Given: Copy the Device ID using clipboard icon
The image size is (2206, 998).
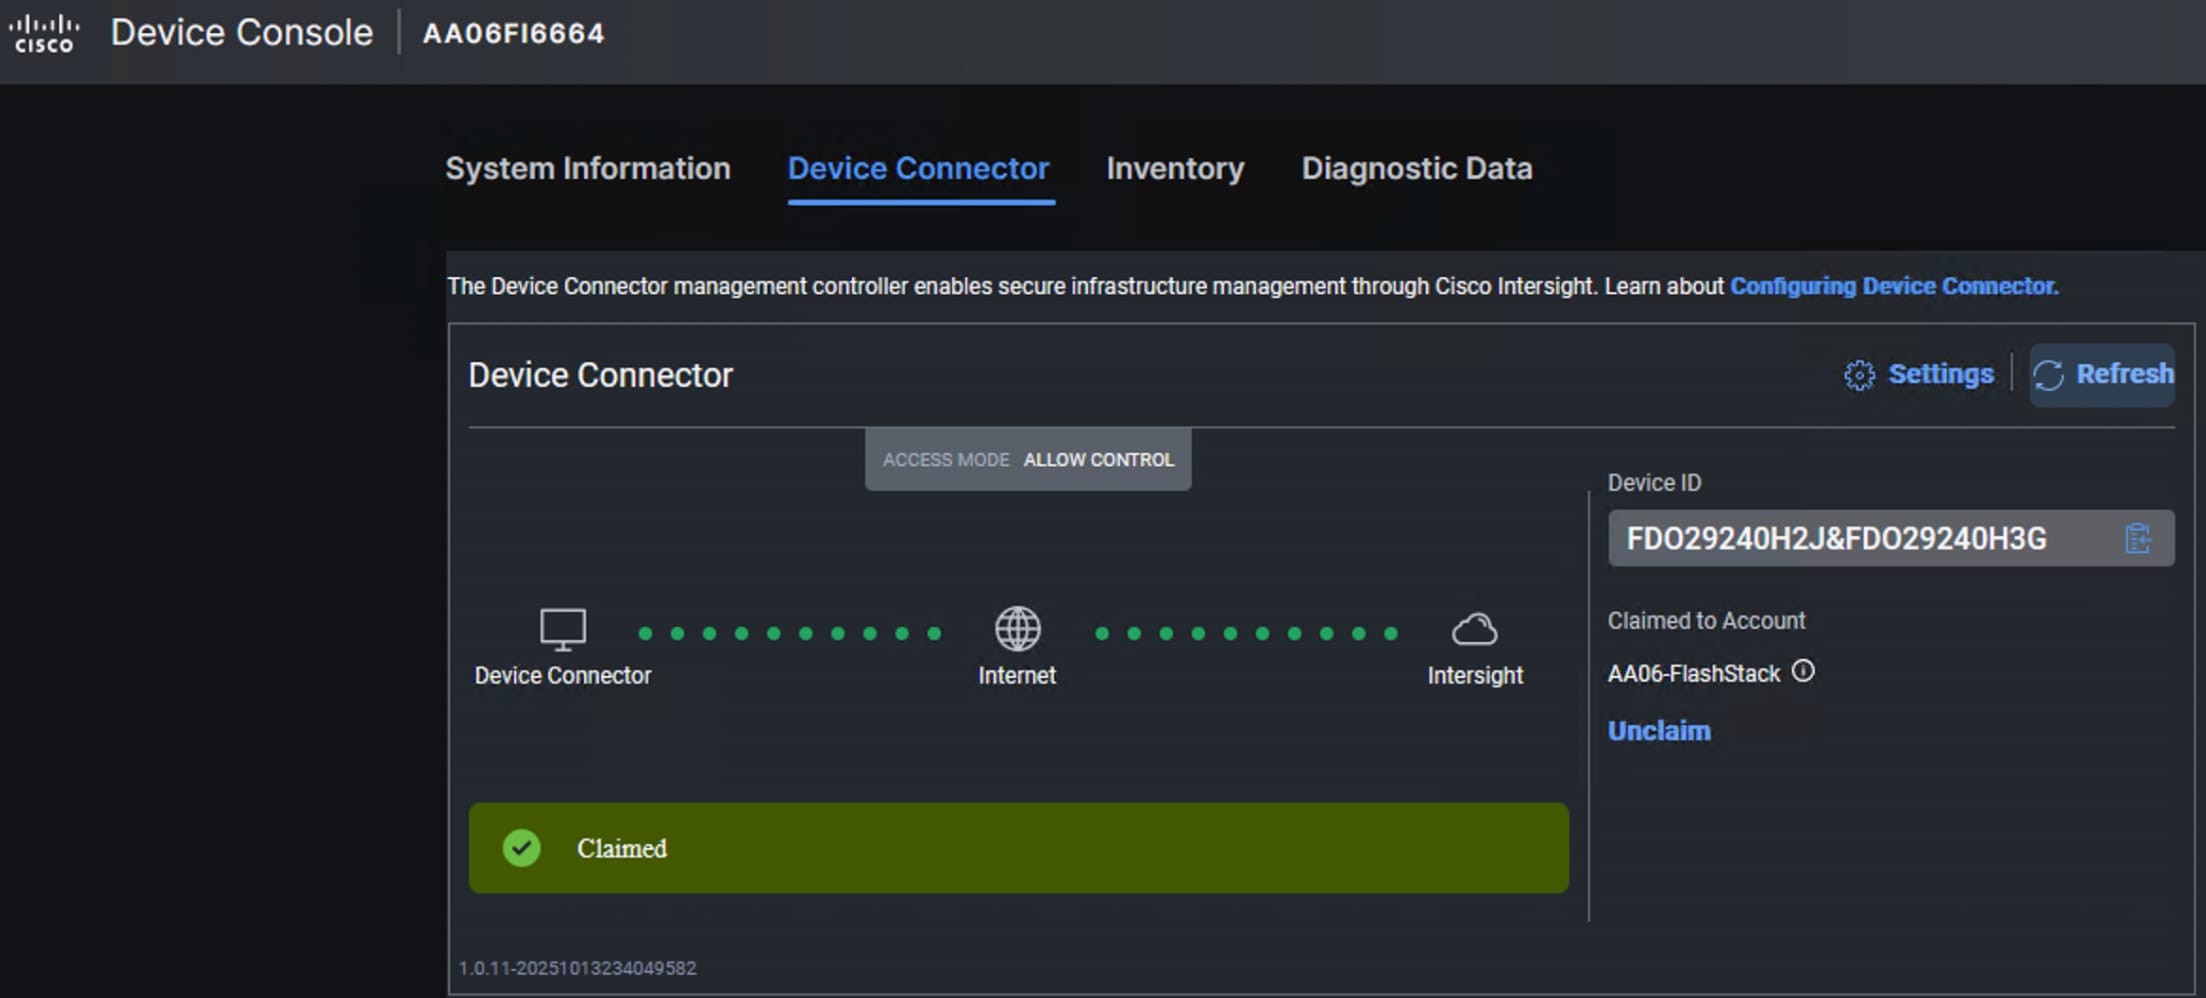Looking at the screenshot, I should pos(2139,538).
